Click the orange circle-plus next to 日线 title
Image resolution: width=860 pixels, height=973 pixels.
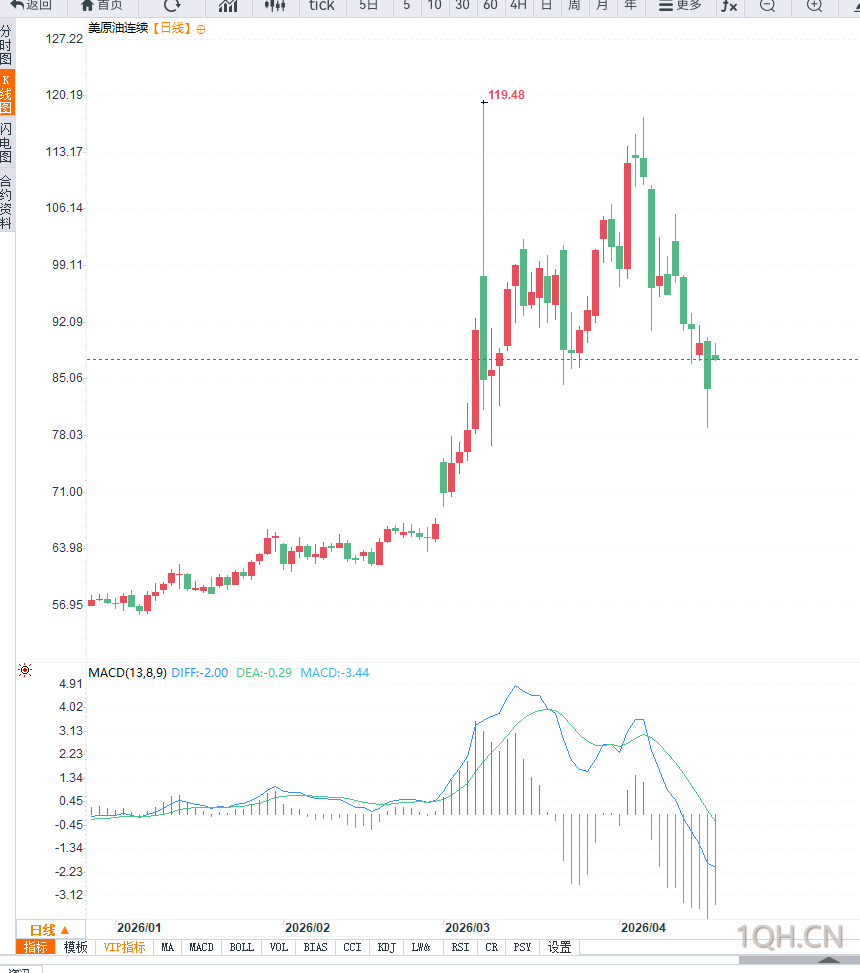click(x=201, y=29)
